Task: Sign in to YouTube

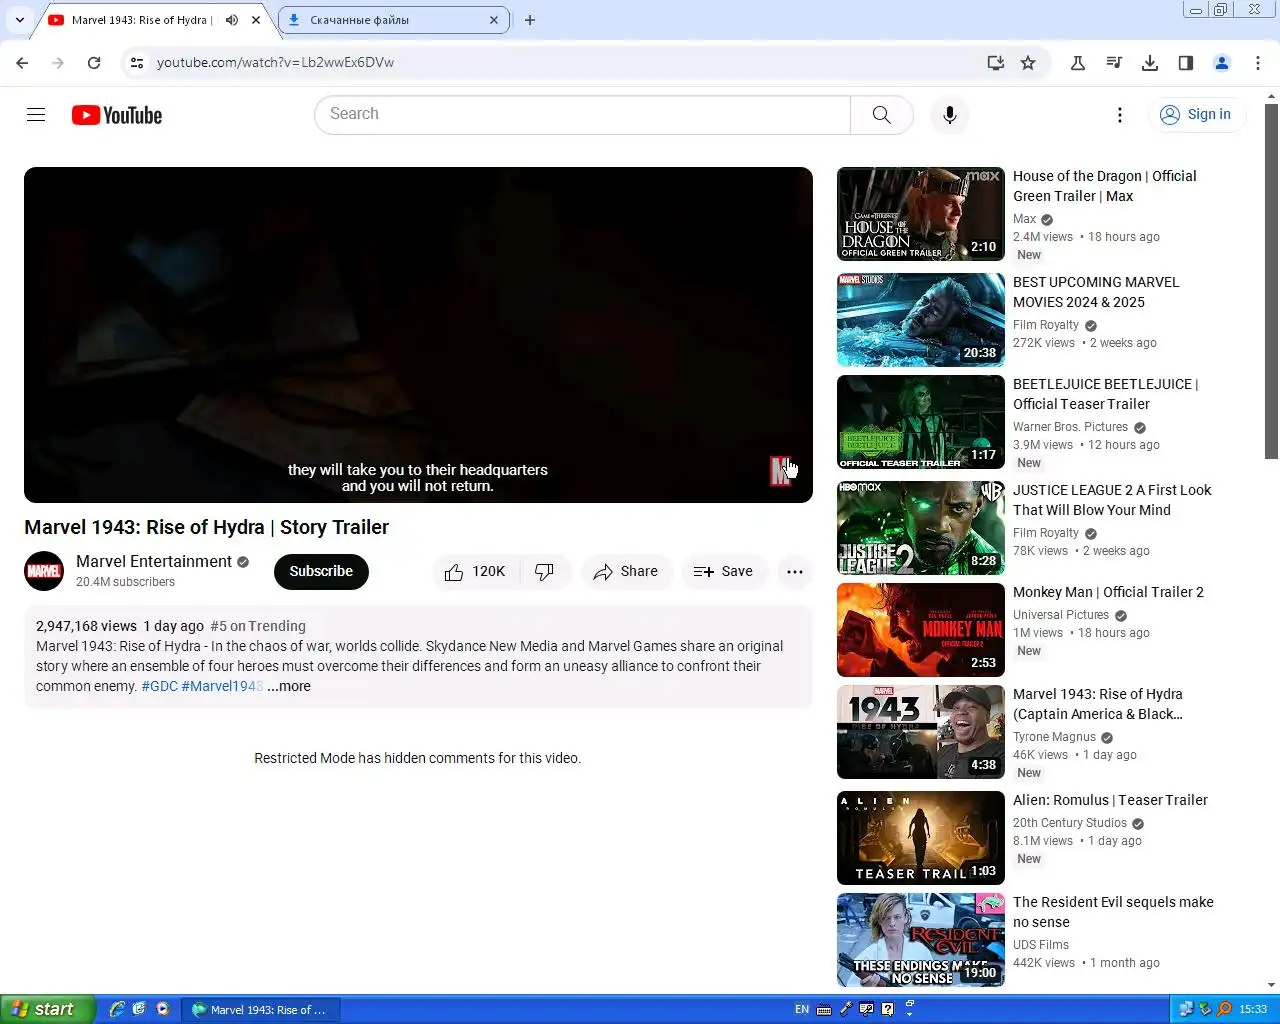Action: tap(1196, 115)
